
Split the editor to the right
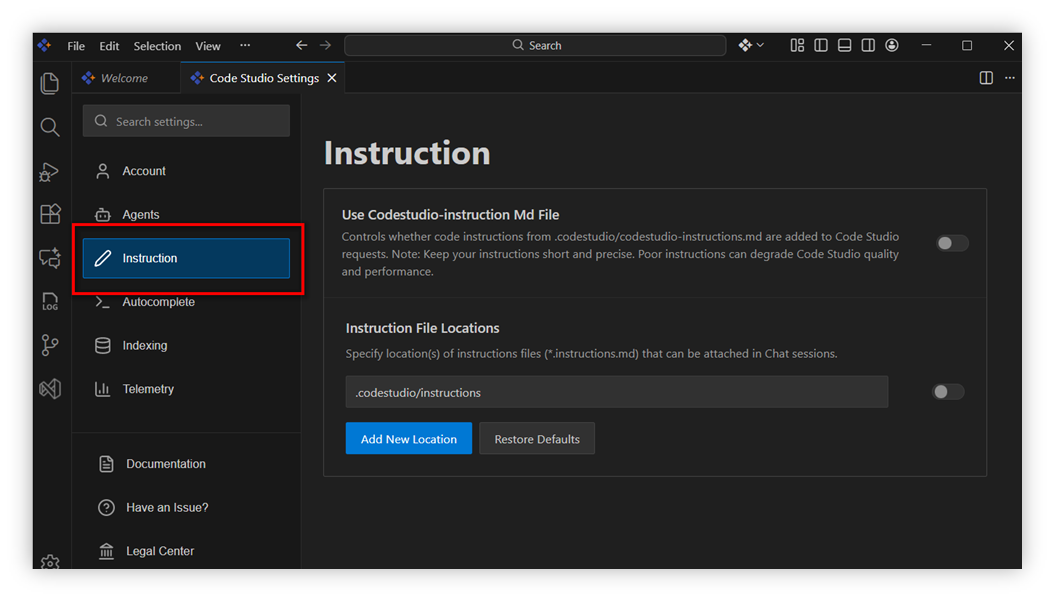click(x=986, y=78)
